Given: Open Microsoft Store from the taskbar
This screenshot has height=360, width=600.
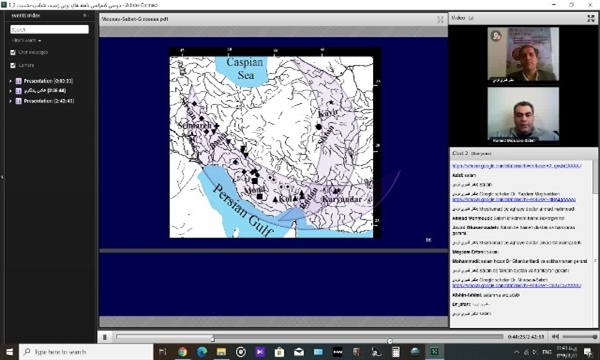Looking at the screenshot, I should [280, 352].
